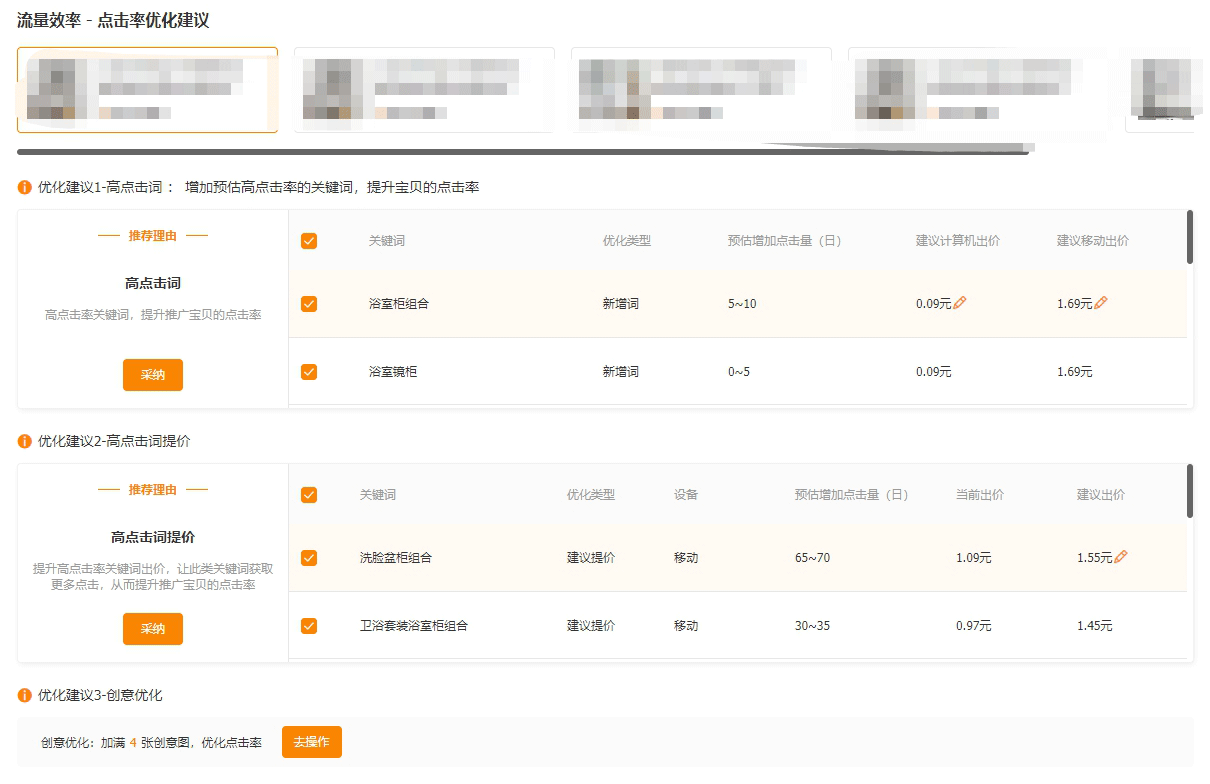The height and width of the screenshot is (784, 1210).
Task: Click 采纳 button under 高点击词
Action: (153, 375)
